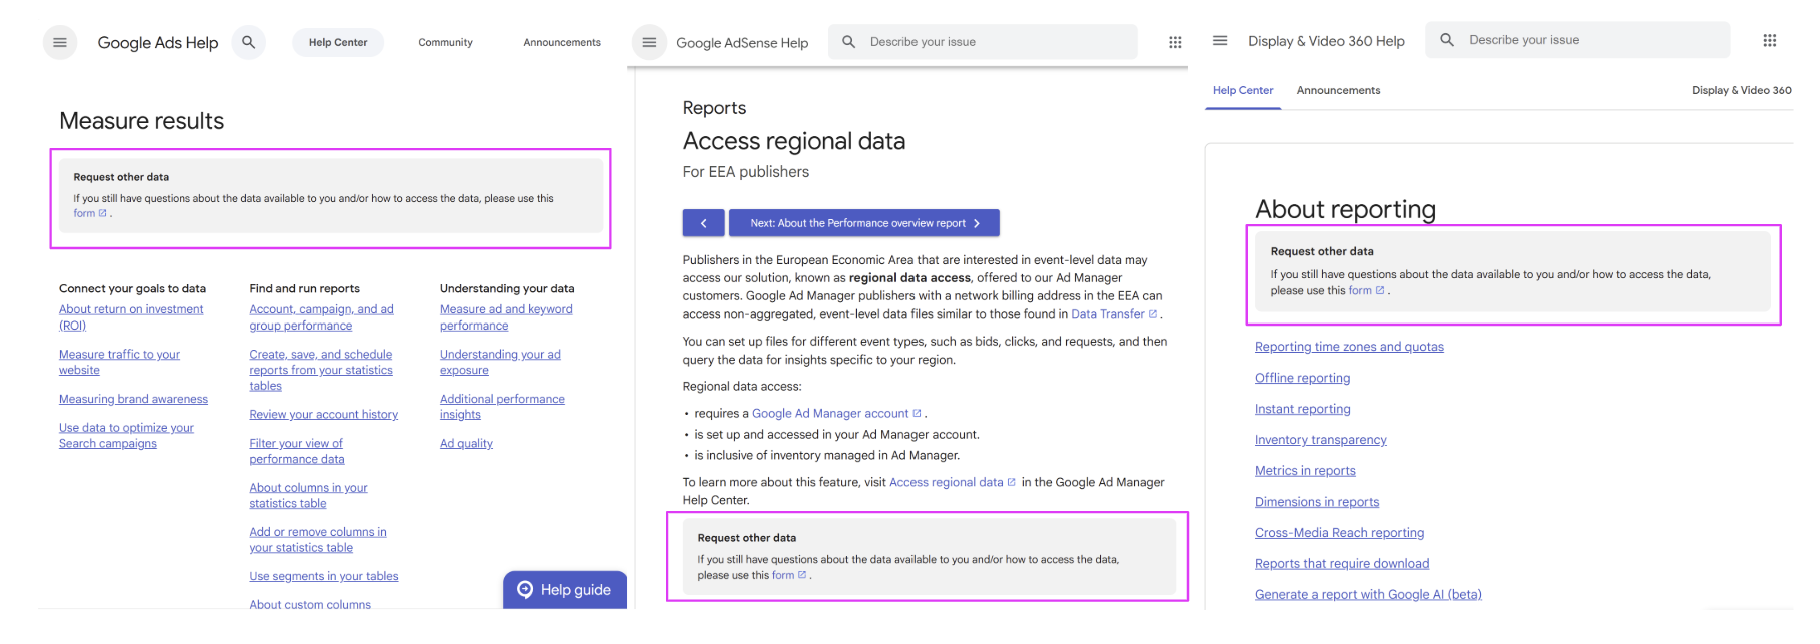Open 'About return on investment (ROI)' link

(131, 317)
